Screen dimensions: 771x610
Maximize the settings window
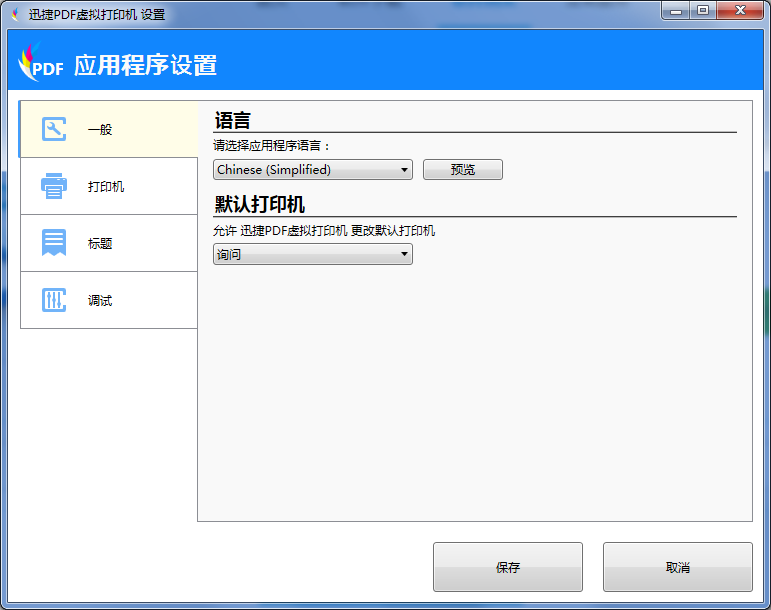[x=703, y=11]
